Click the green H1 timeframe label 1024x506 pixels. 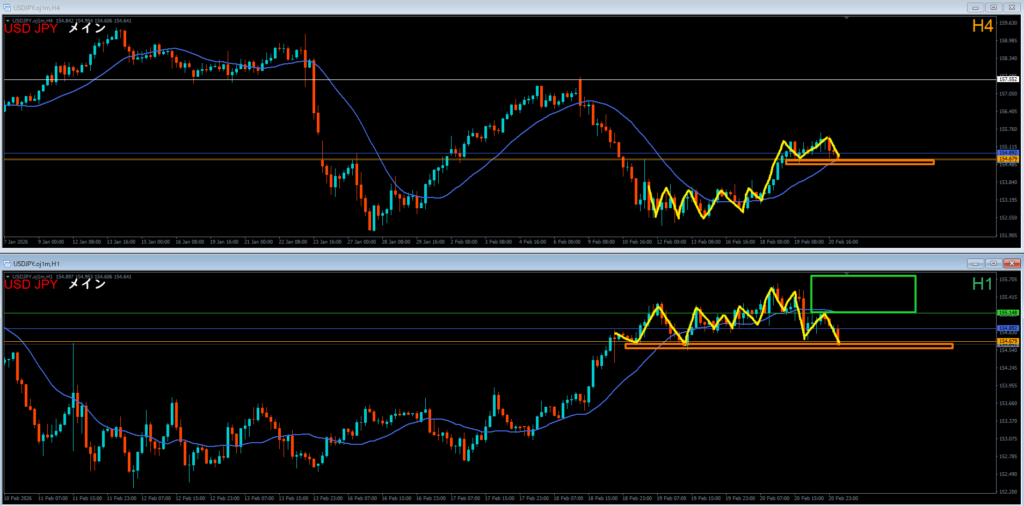(982, 284)
